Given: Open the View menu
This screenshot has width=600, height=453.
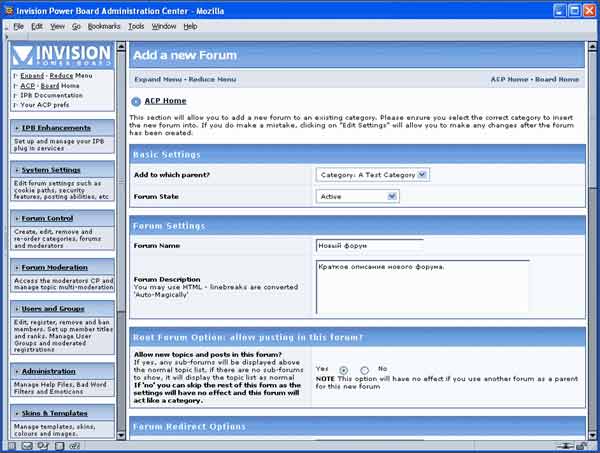Looking at the screenshot, I should (x=57, y=26).
